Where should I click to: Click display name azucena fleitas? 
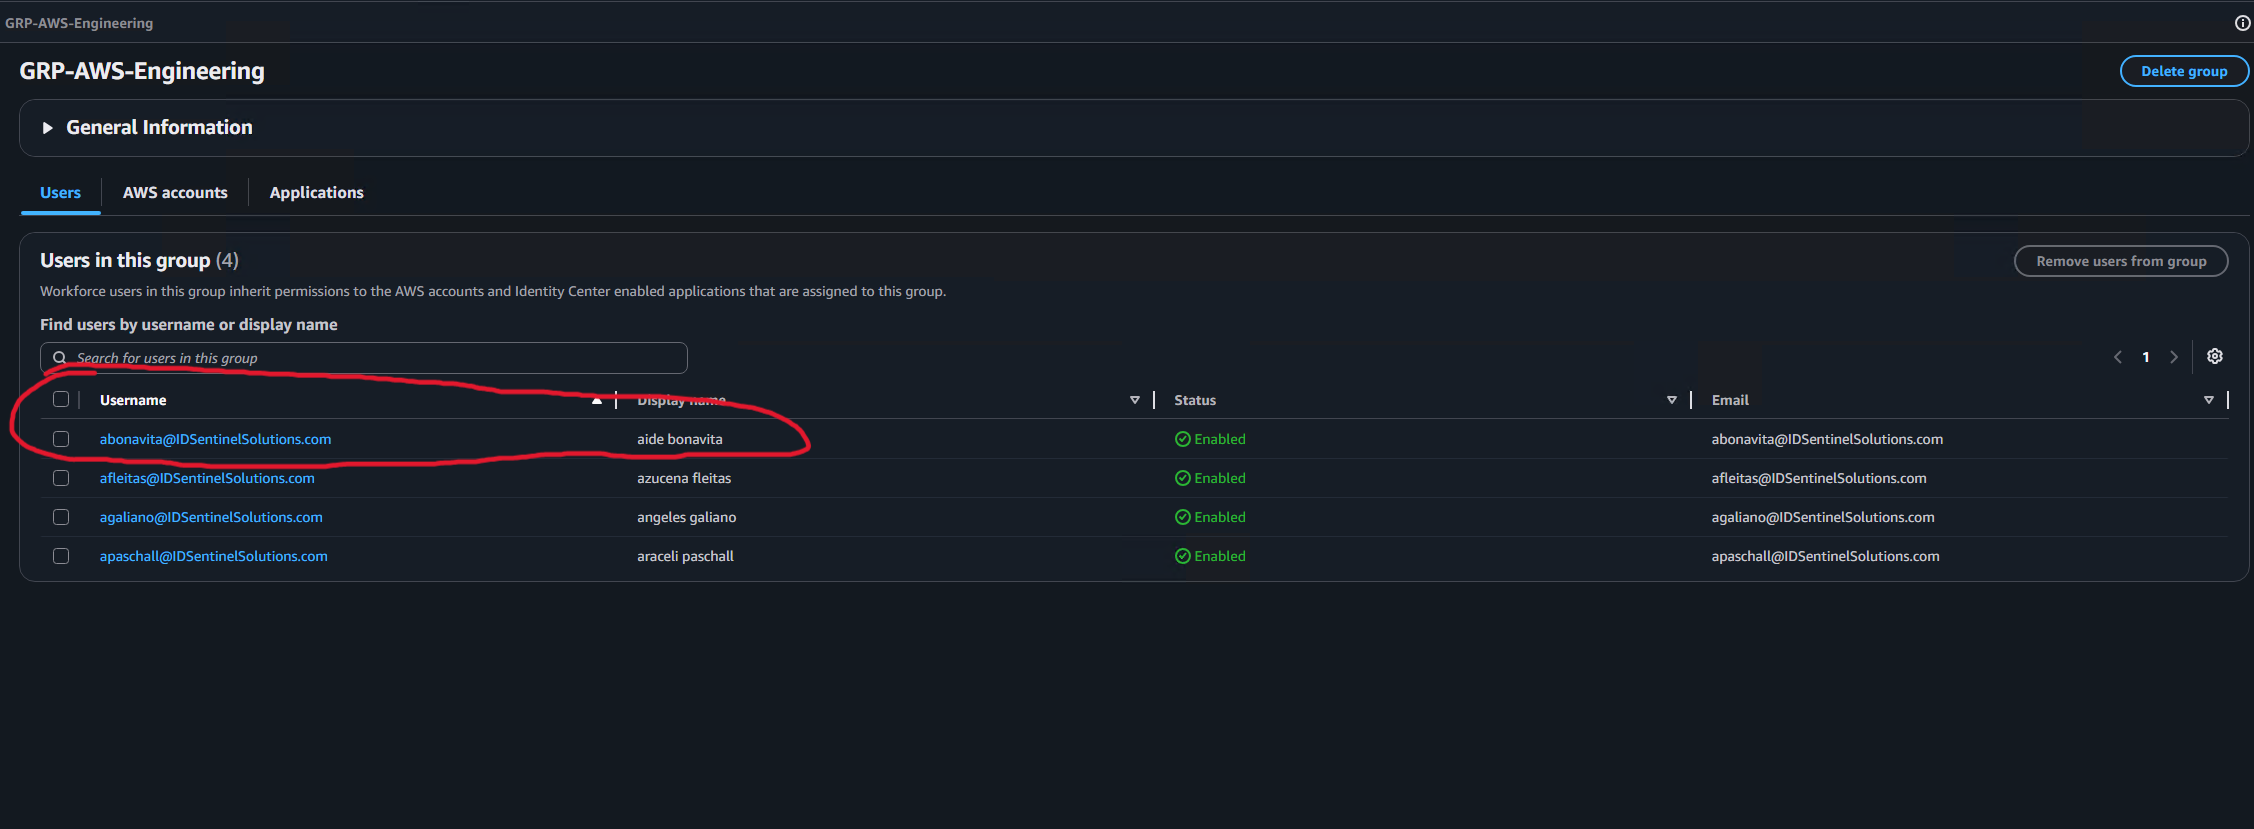coord(684,478)
